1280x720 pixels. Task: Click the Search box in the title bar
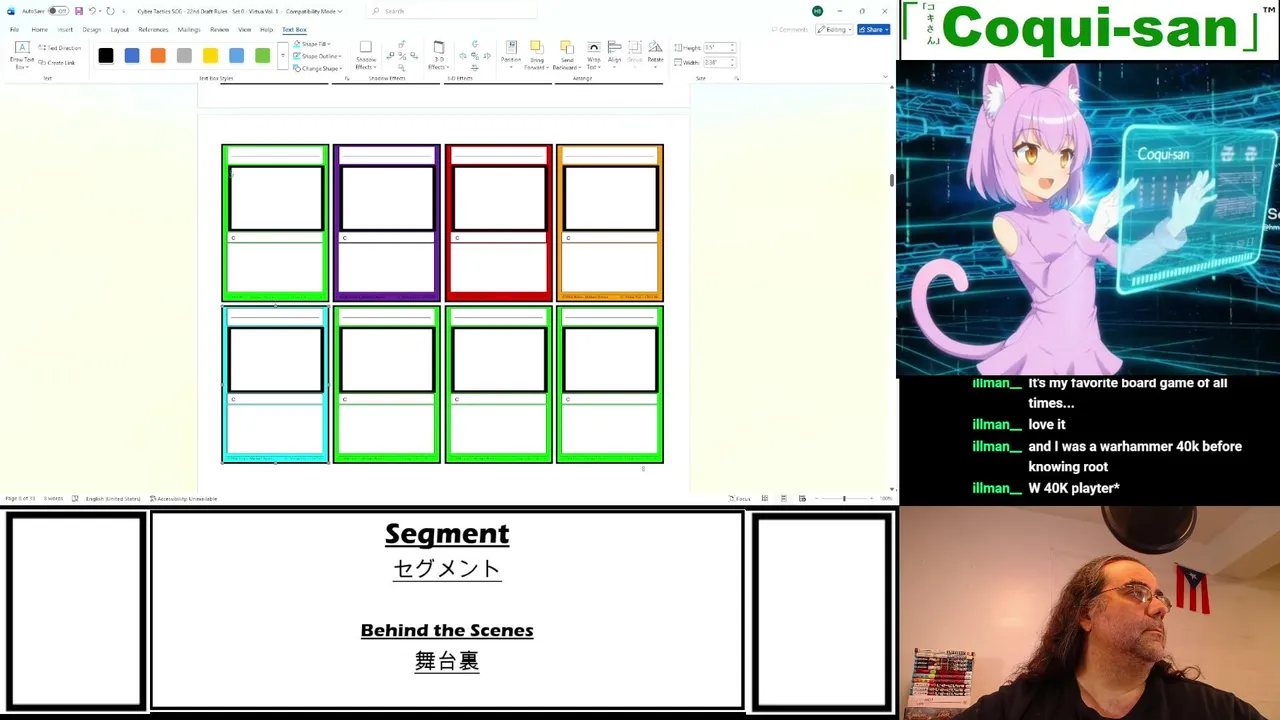pyautogui.click(x=452, y=11)
